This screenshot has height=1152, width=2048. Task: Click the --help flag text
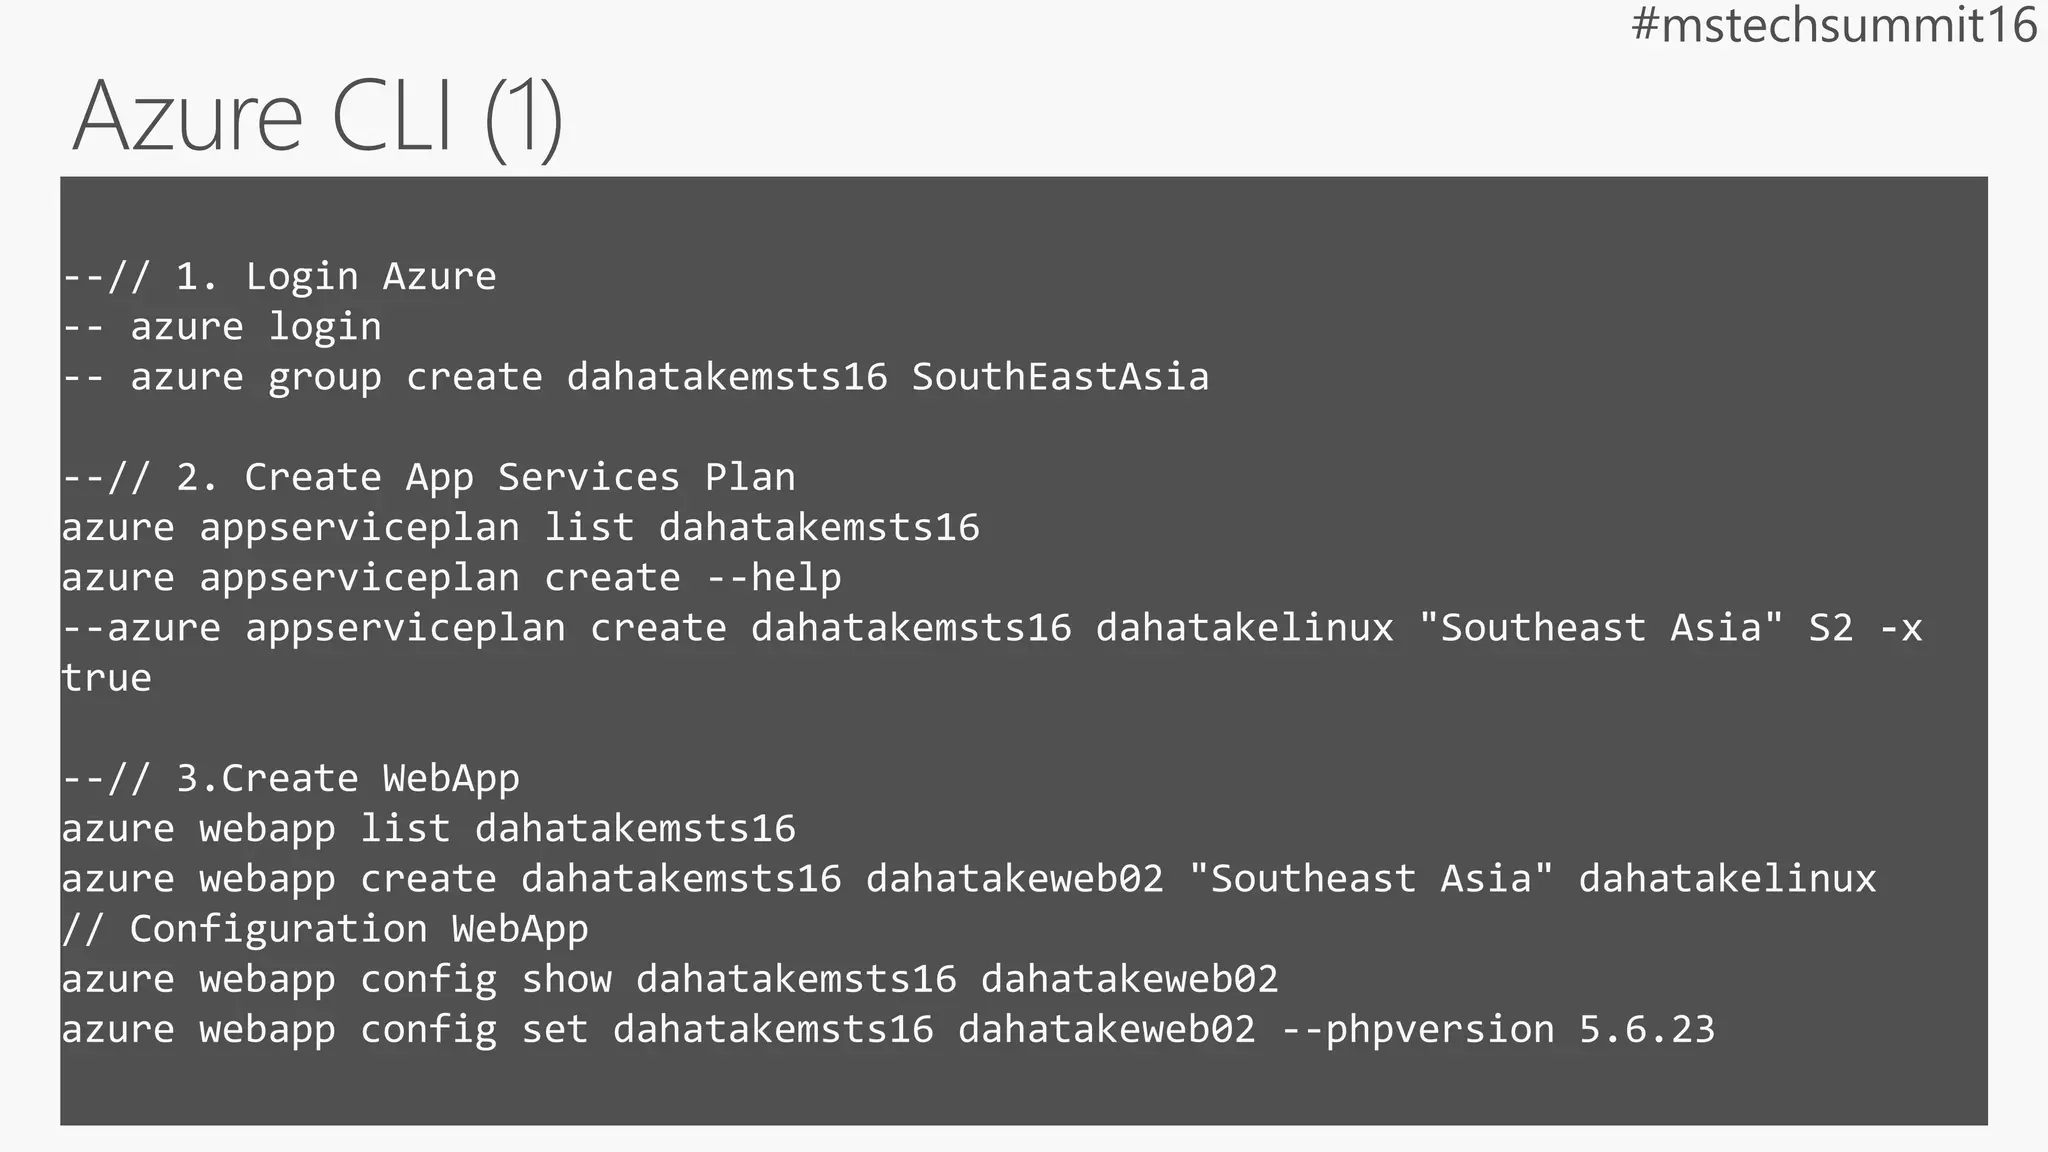point(774,578)
